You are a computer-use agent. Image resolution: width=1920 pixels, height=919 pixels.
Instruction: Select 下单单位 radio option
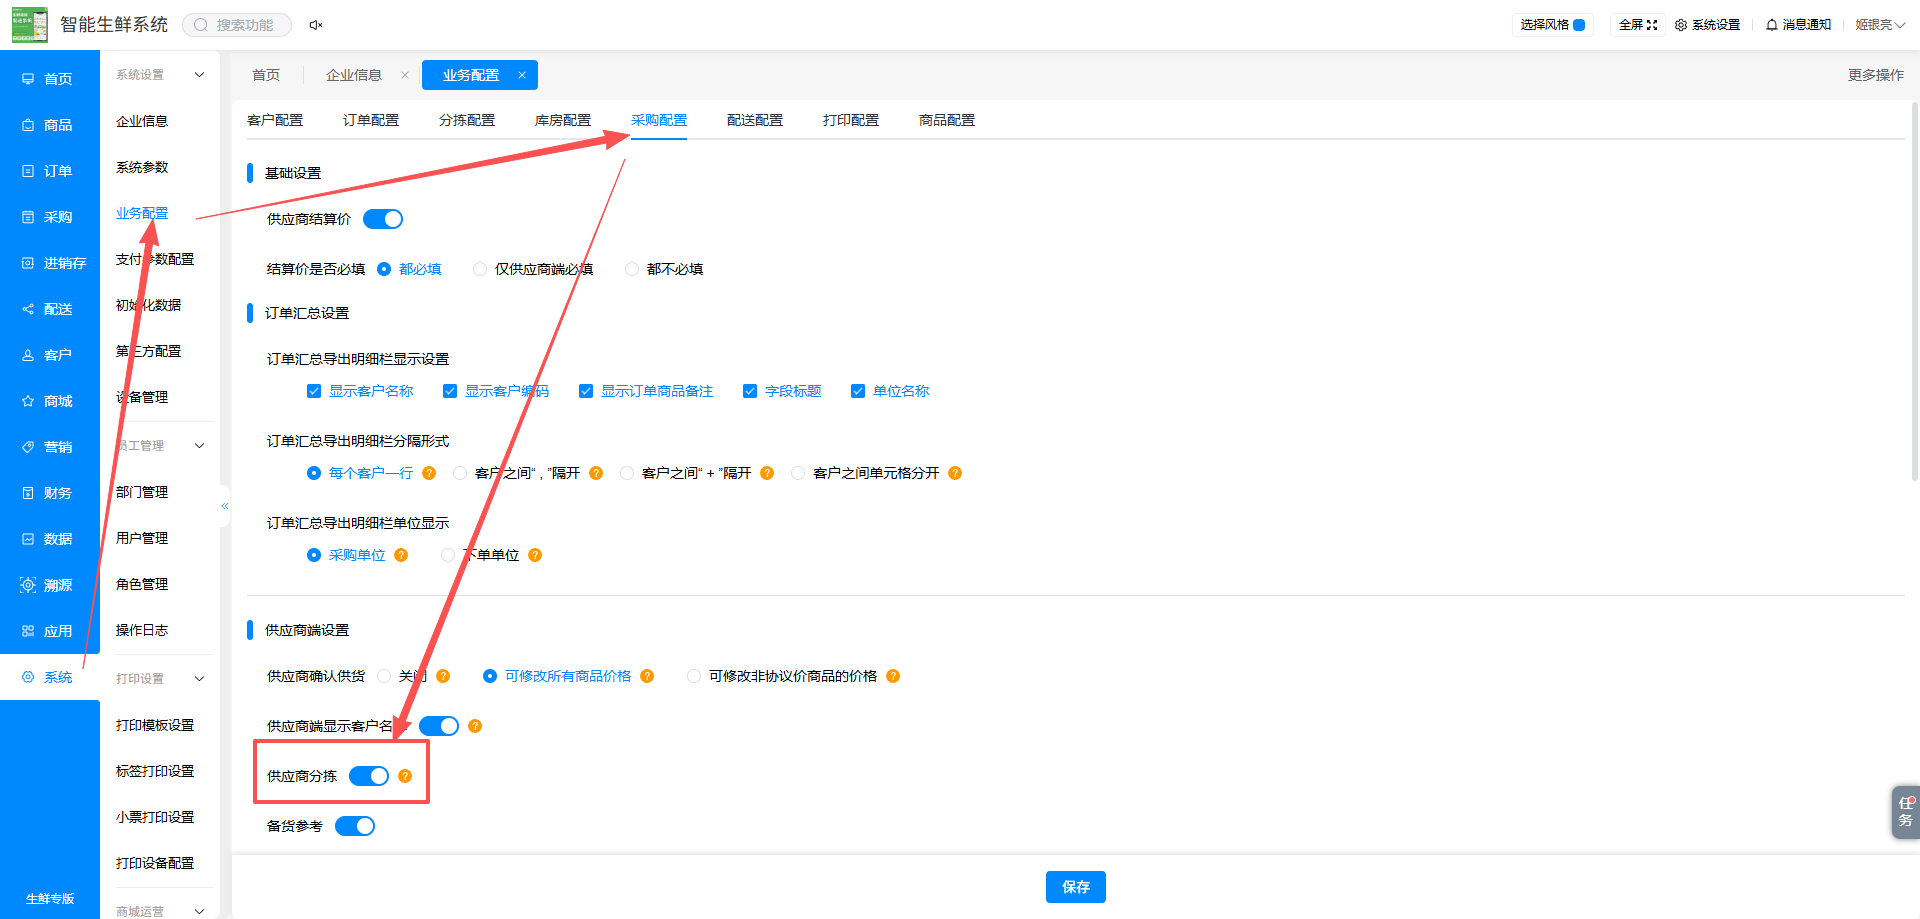(448, 555)
